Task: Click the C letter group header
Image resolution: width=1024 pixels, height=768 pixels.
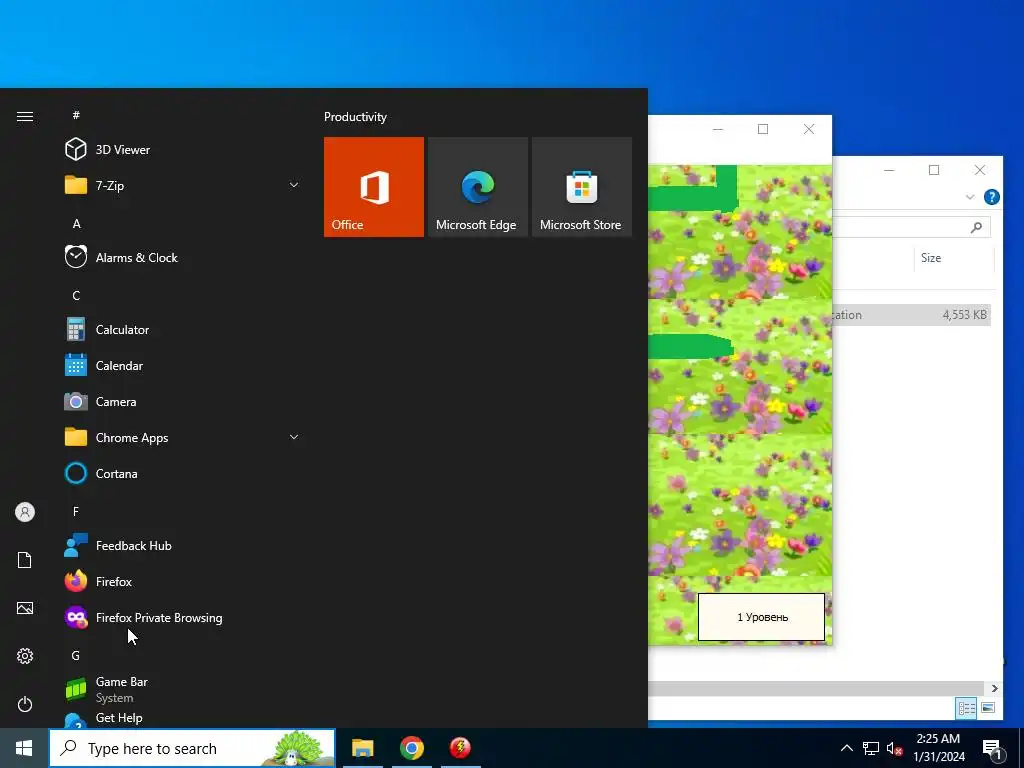Action: pyautogui.click(x=76, y=295)
